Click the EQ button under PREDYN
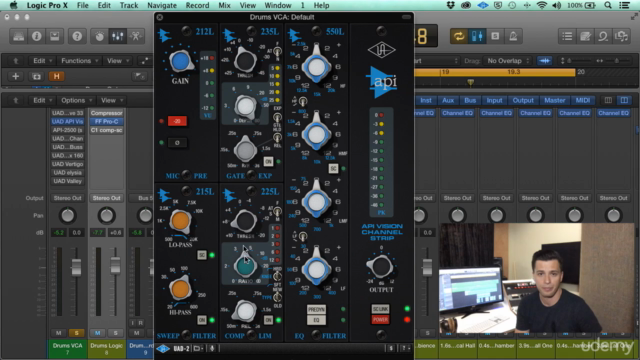 (317, 320)
